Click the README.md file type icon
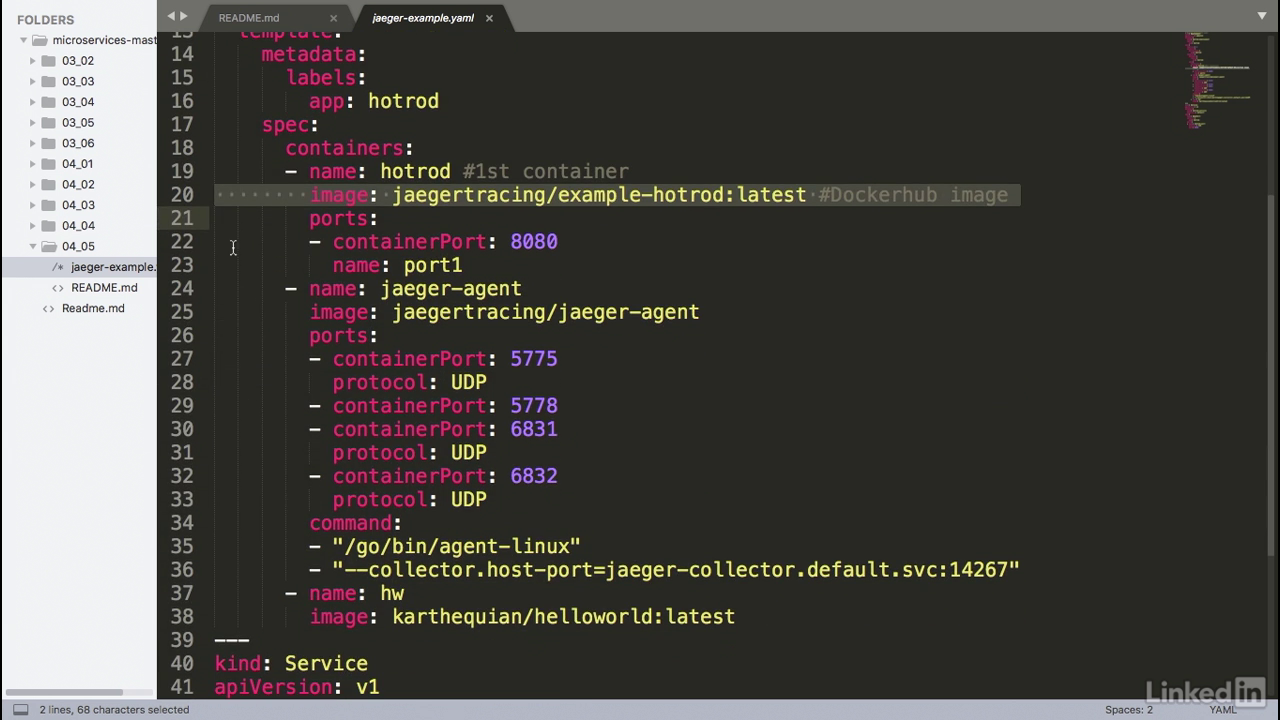Image resolution: width=1280 pixels, height=720 pixels. tap(58, 288)
